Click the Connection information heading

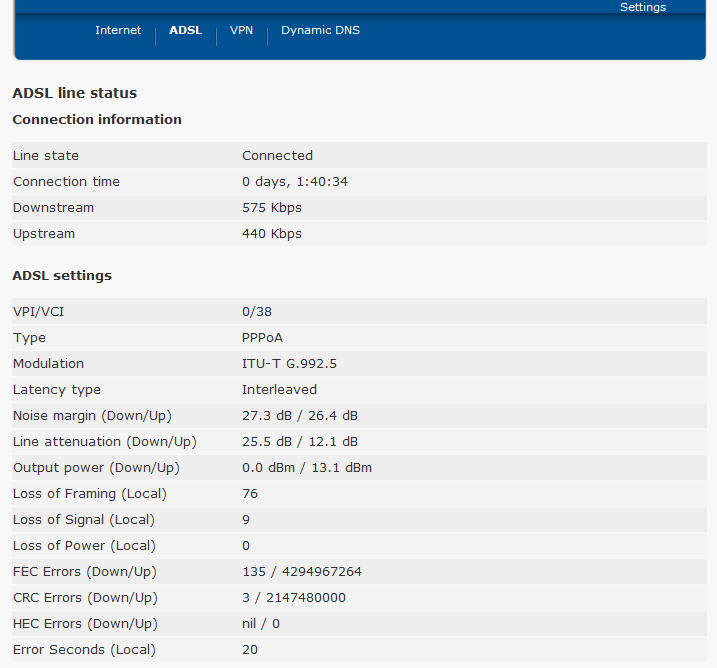point(97,119)
